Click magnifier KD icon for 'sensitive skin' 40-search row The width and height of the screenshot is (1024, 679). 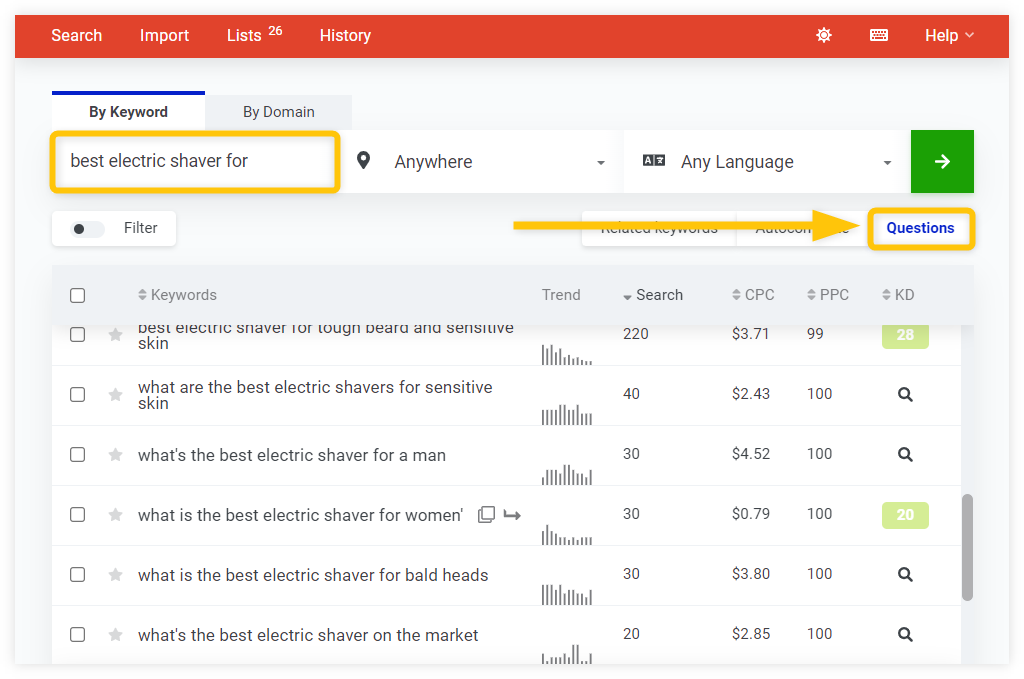click(905, 395)
